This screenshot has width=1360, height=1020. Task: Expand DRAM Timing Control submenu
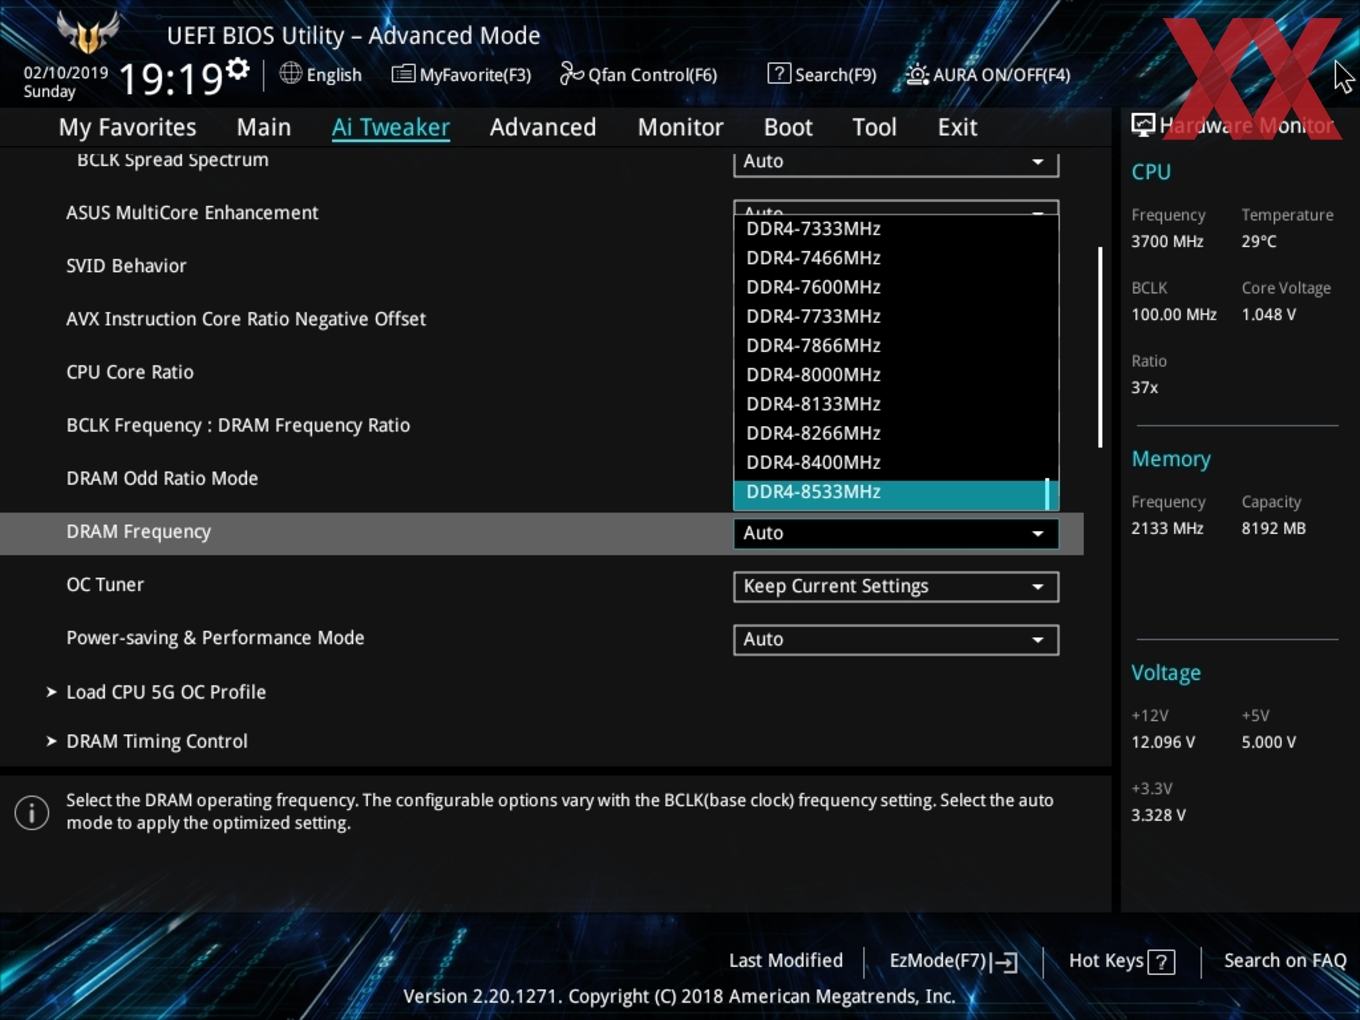tap(157, 741)
